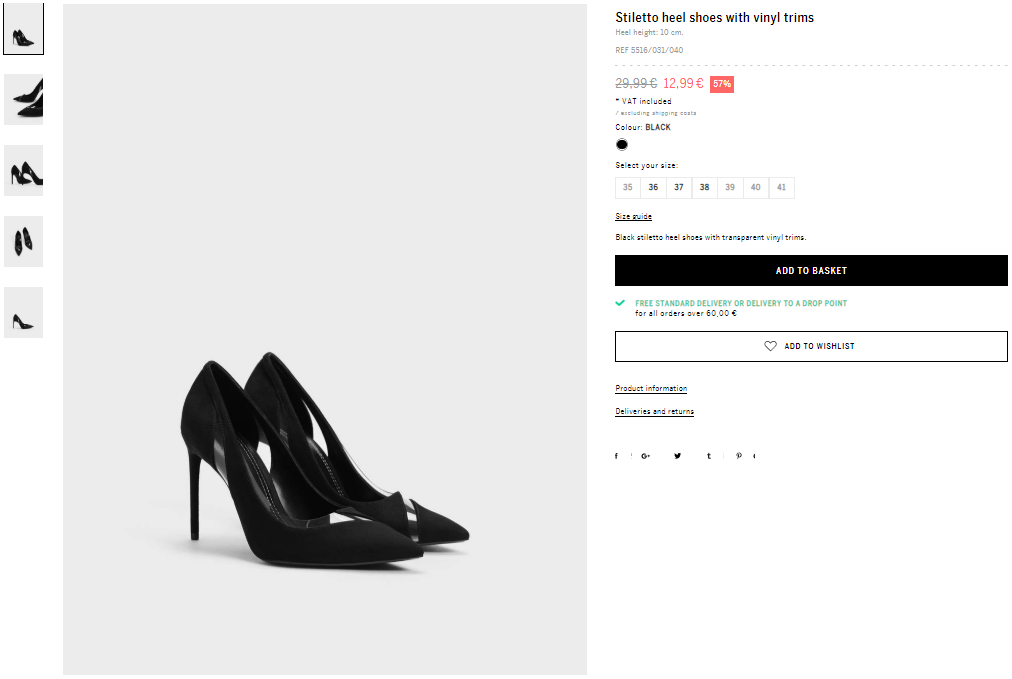Share via Google Plus icon
The width and height of the screenshot is (1012, 679).
click(645, 456)
